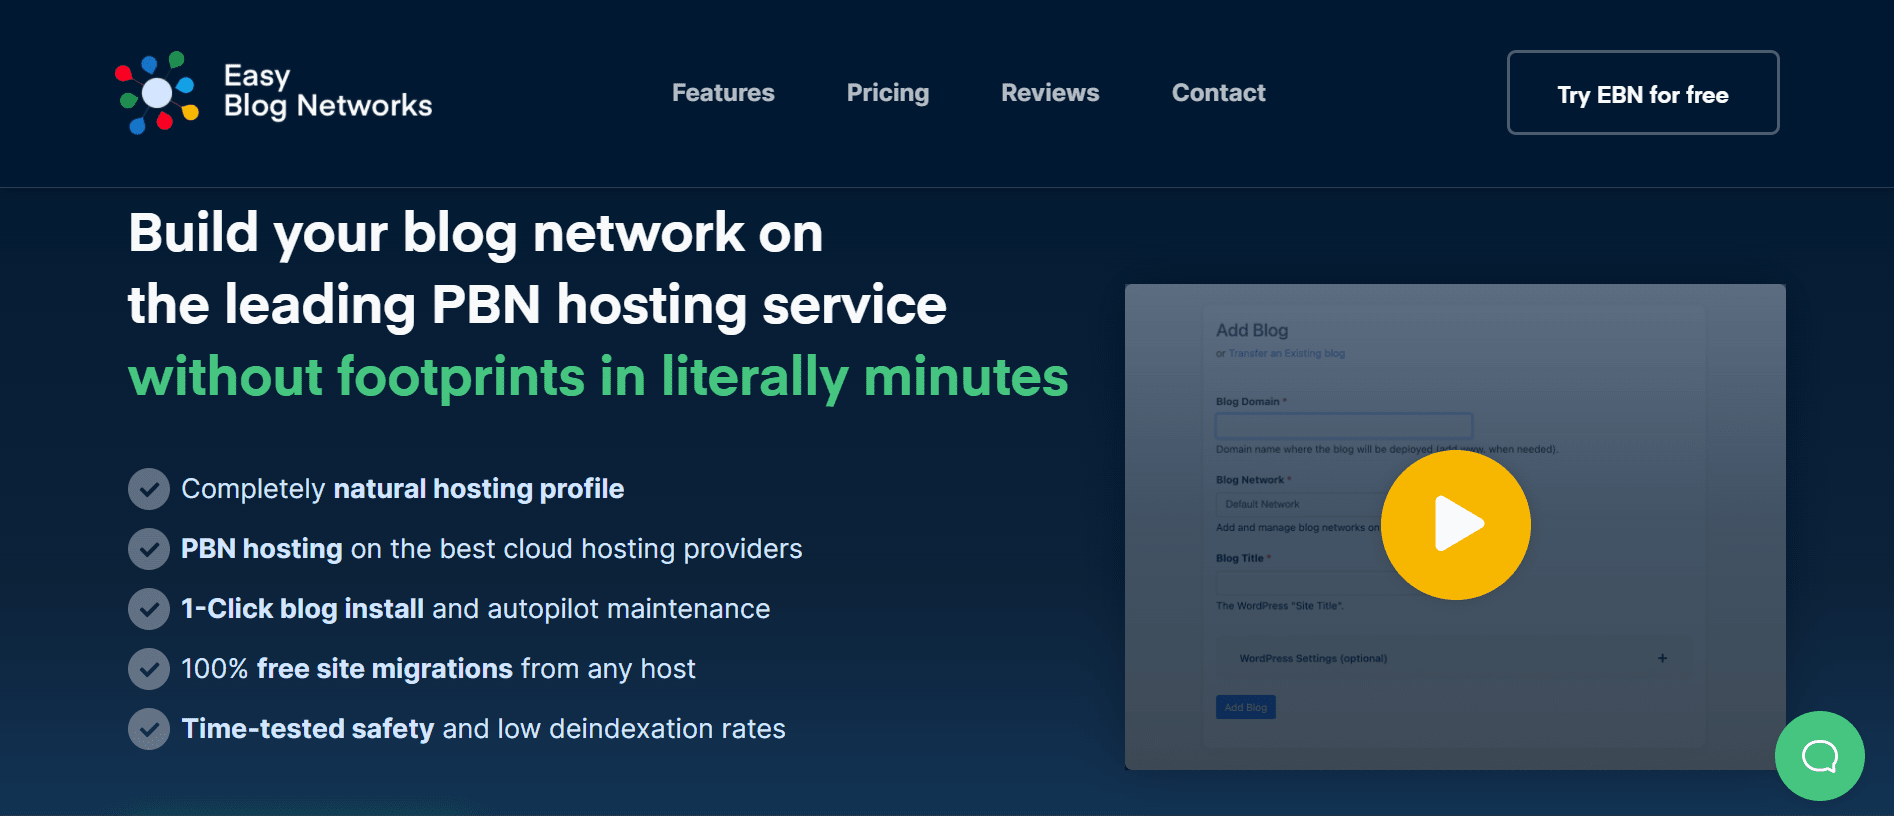Click the Try EBN for free button
This screenshot has width=1894, height=816.
[x=1643, y=92]
